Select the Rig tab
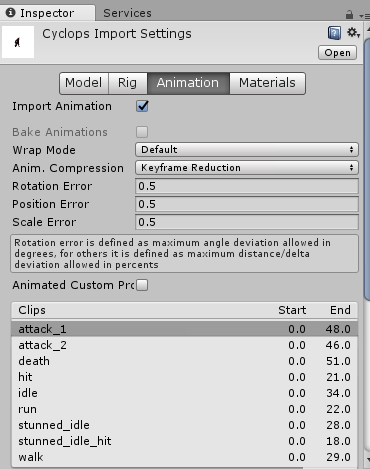Screen dimensions: 370x469 tap(127, 83)
